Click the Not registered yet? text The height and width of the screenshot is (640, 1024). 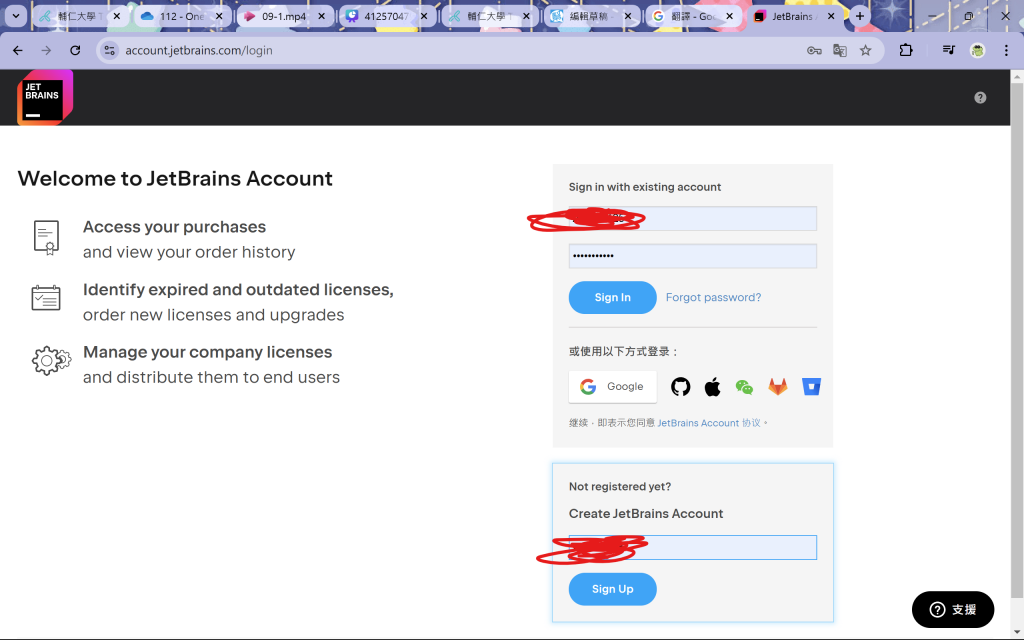coord(620,487)
